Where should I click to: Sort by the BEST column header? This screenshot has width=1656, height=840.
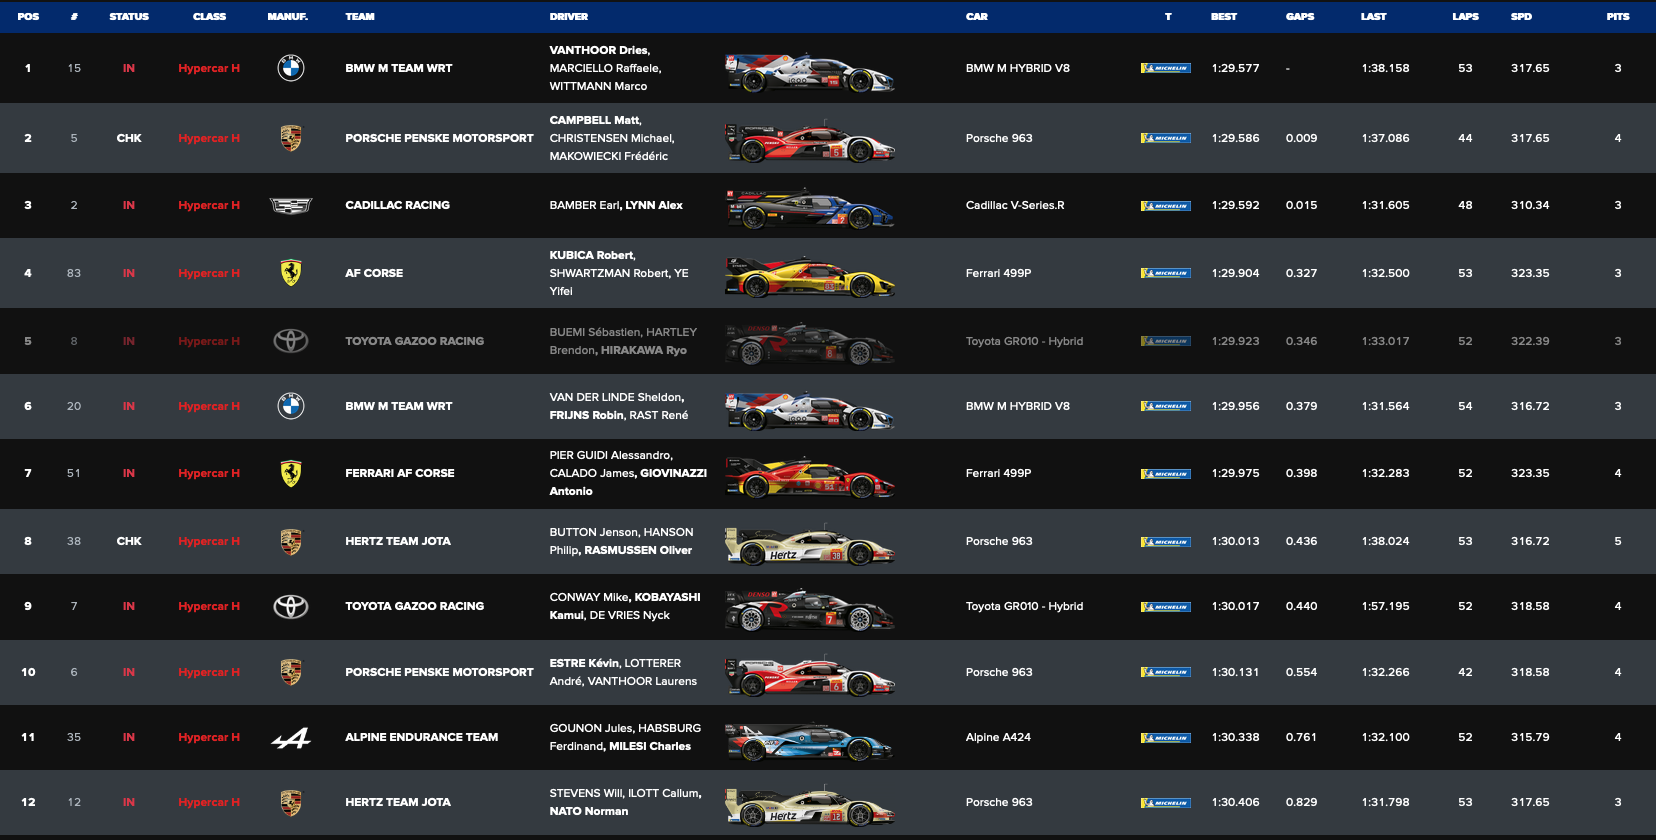[x=1224, y=17]
